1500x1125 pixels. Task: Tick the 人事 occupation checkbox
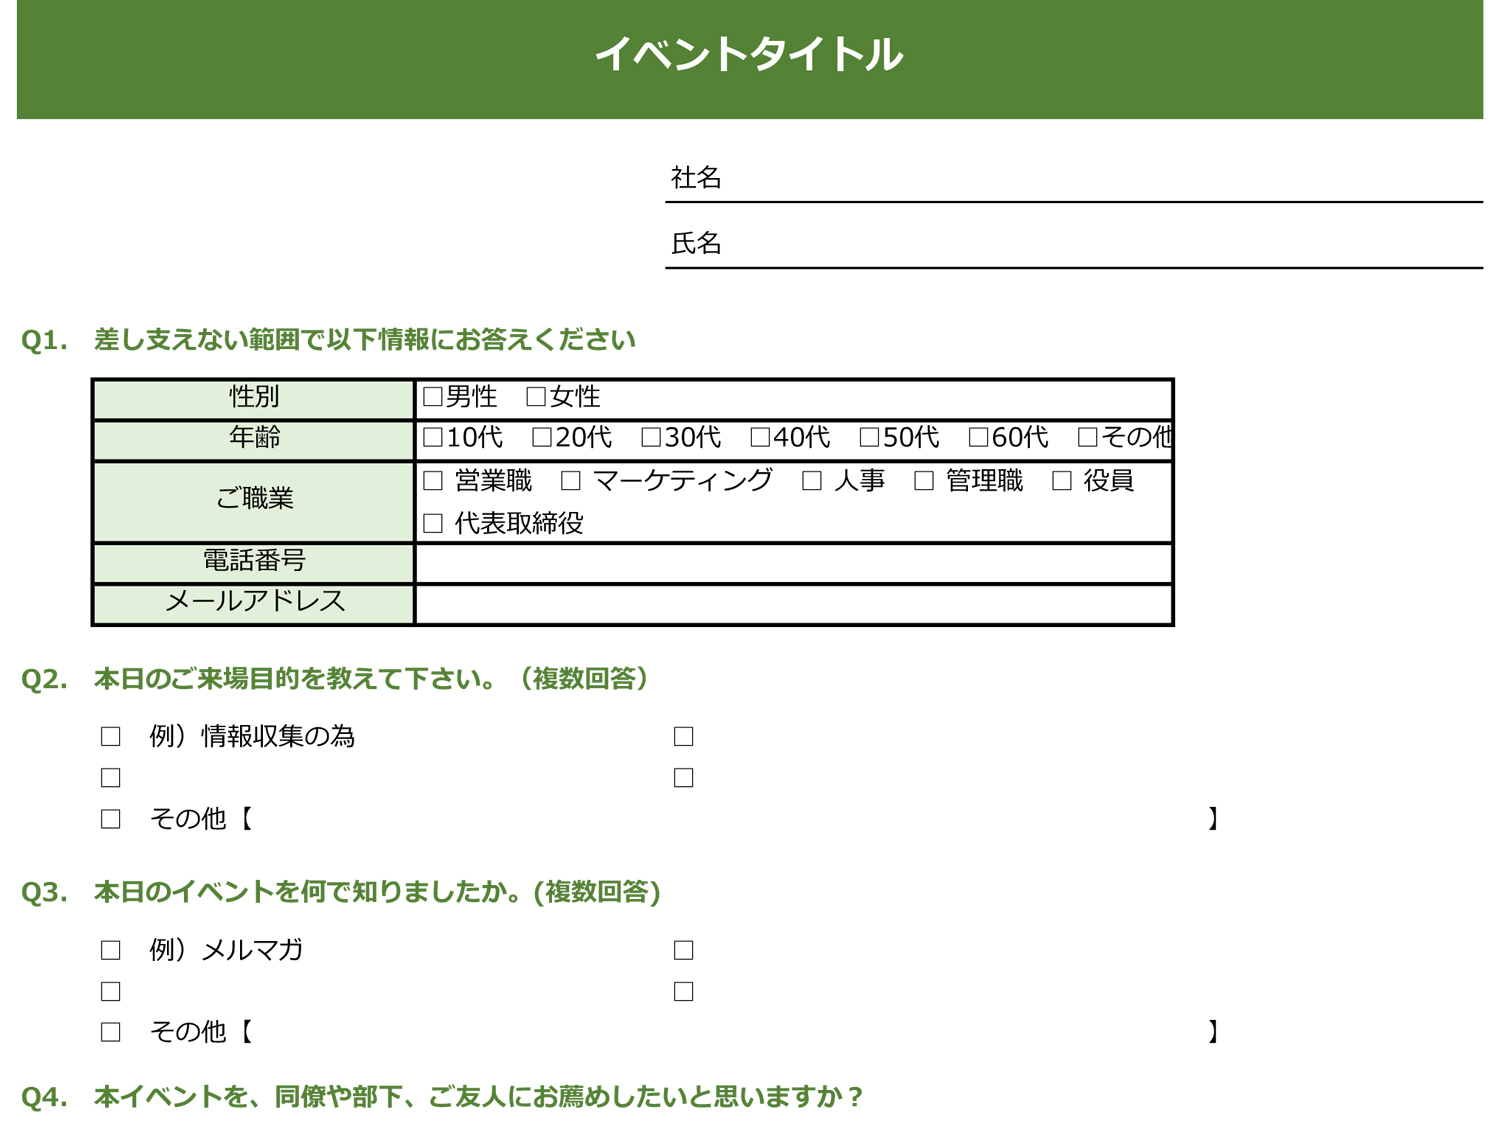(x=812, y=481)
